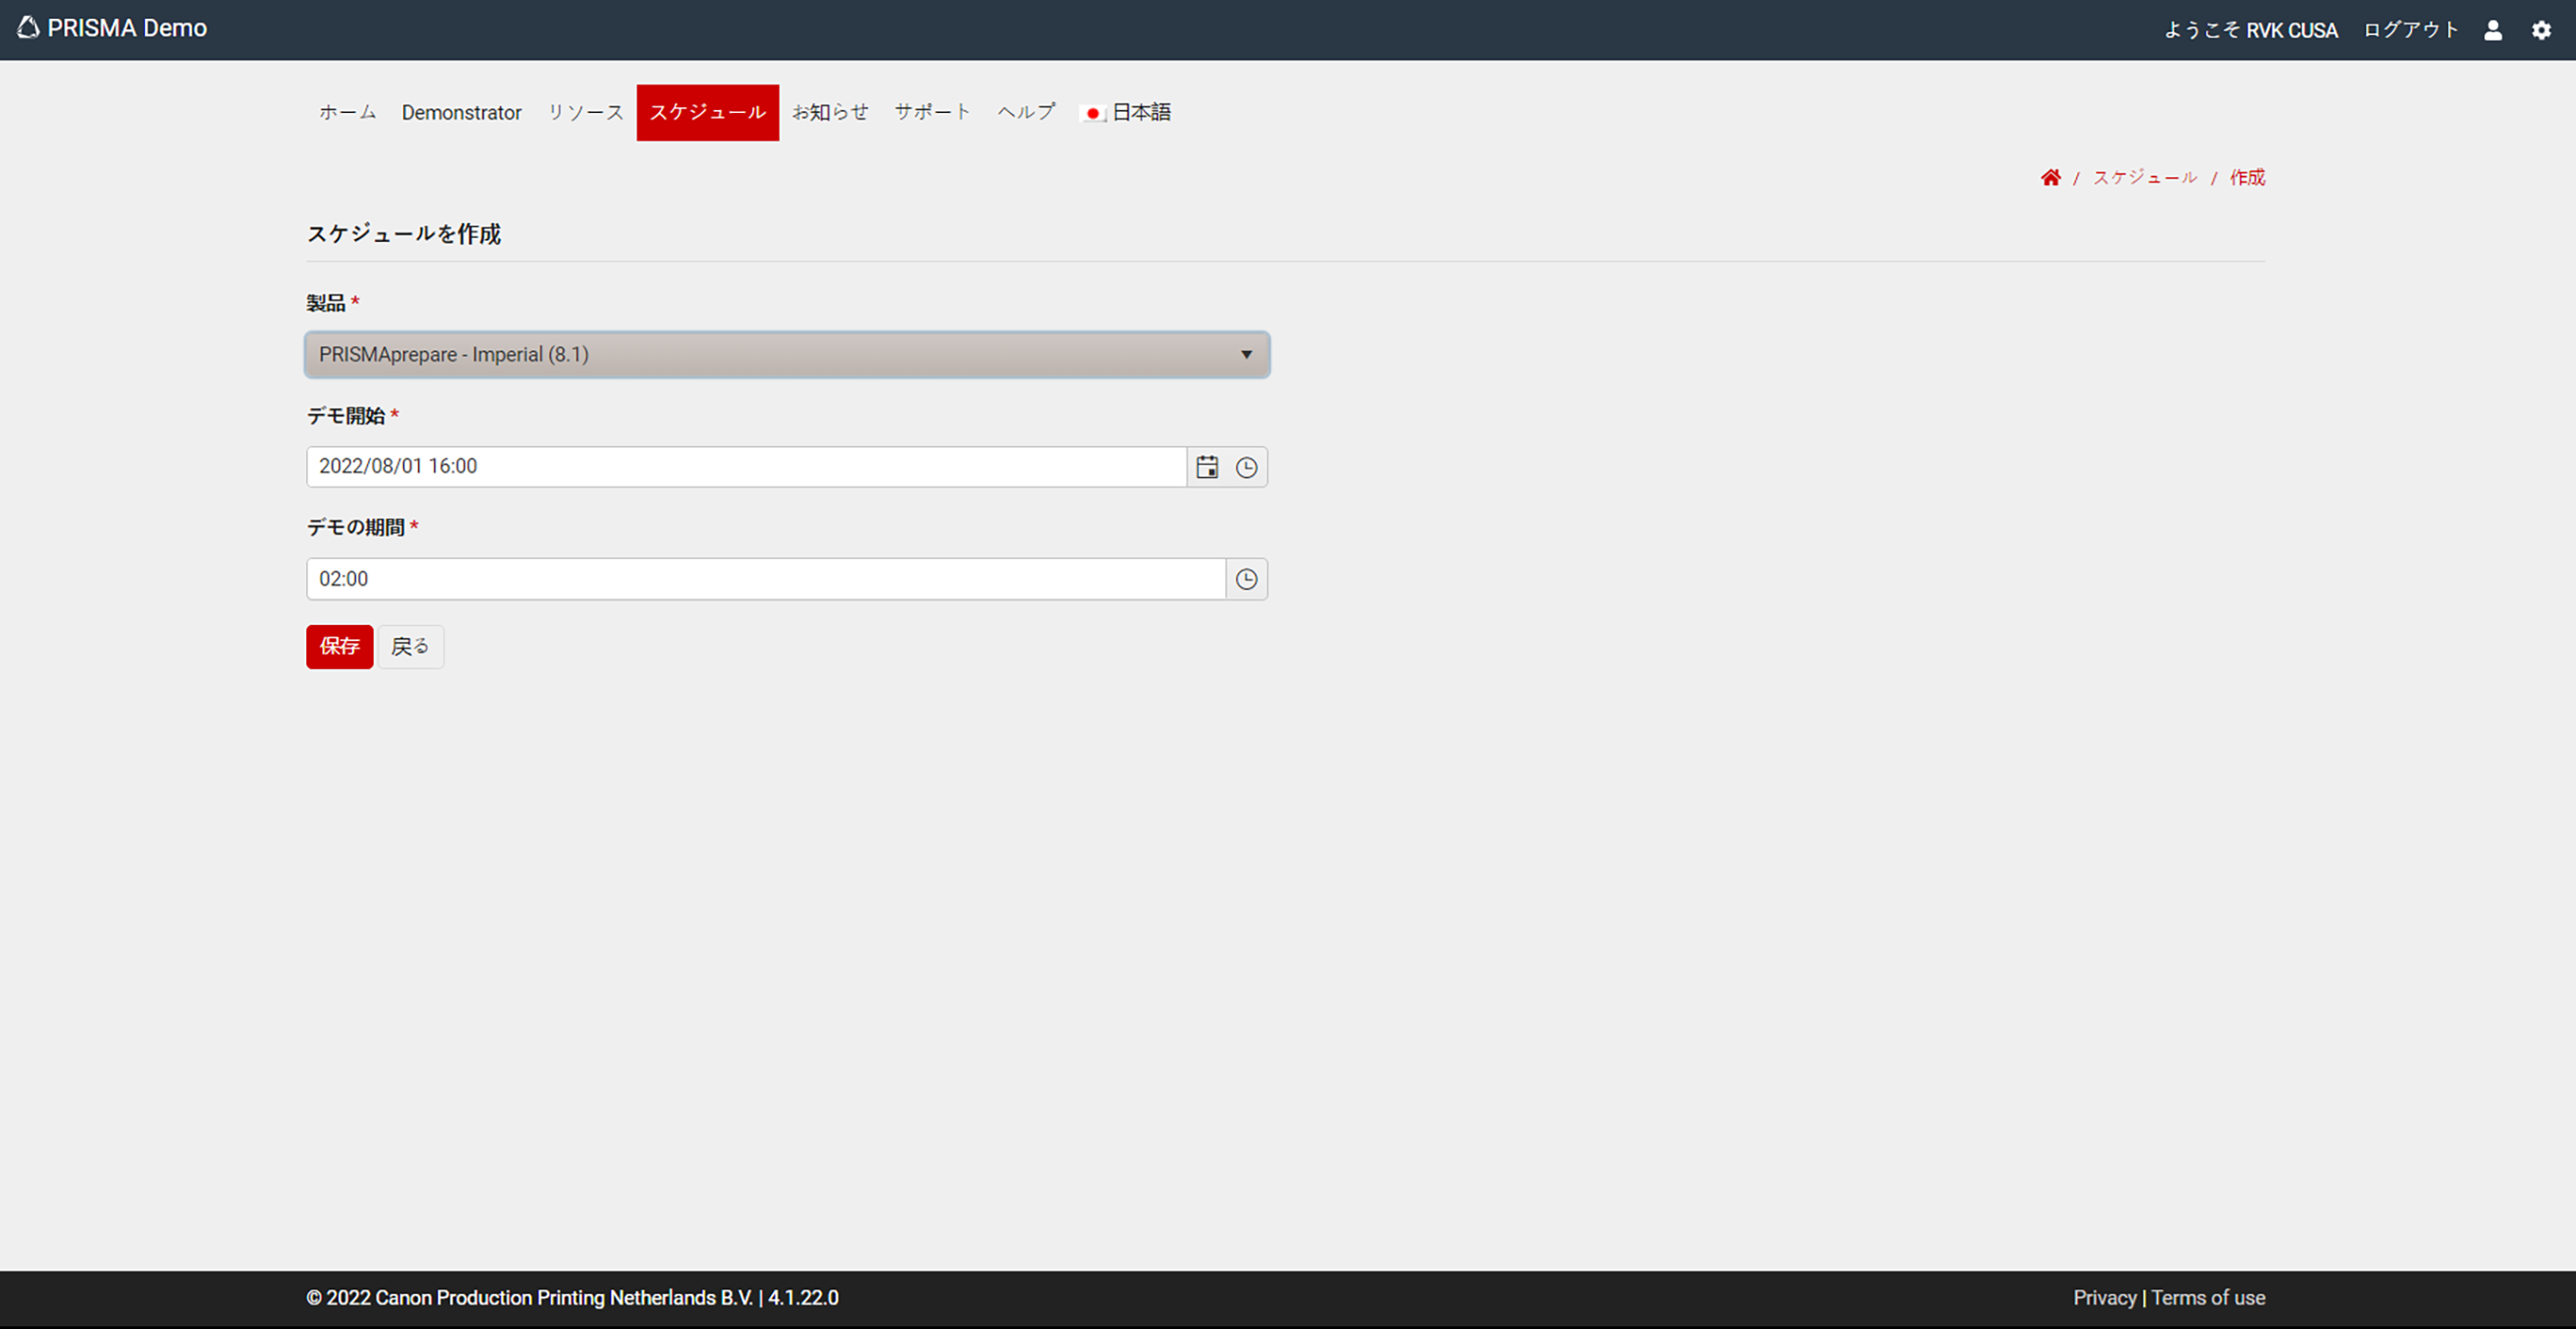Open the settings gear icon

click(x=2541, y=30)
